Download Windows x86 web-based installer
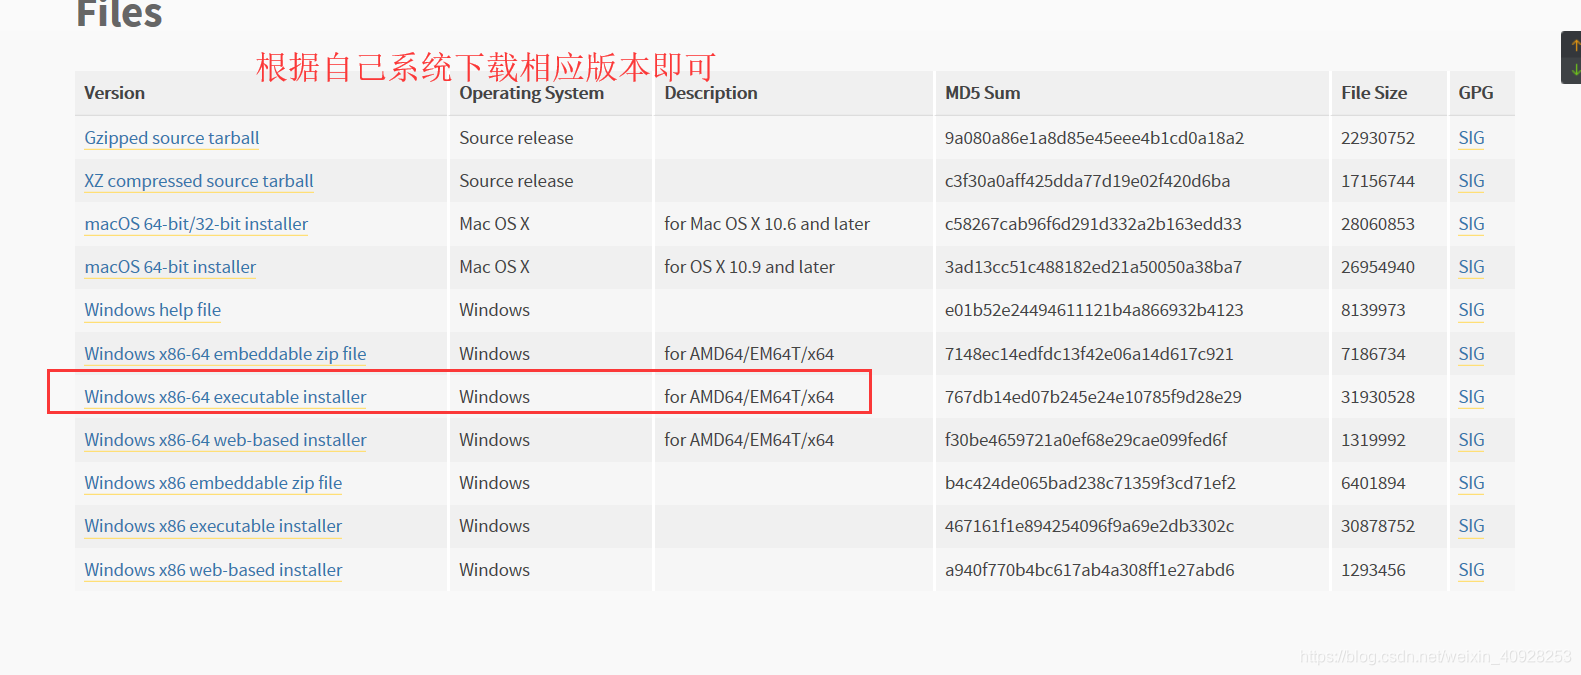The height and width of the screenshot is (675, 1581). coord(213,570)
